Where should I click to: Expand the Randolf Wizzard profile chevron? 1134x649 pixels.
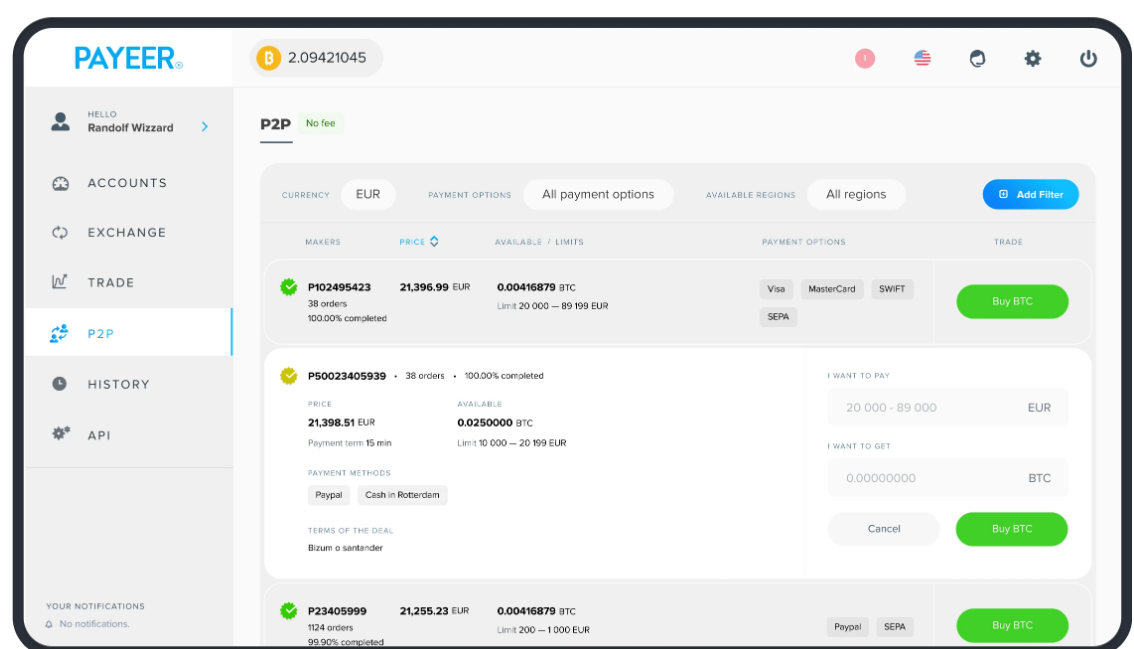(205, 127)
